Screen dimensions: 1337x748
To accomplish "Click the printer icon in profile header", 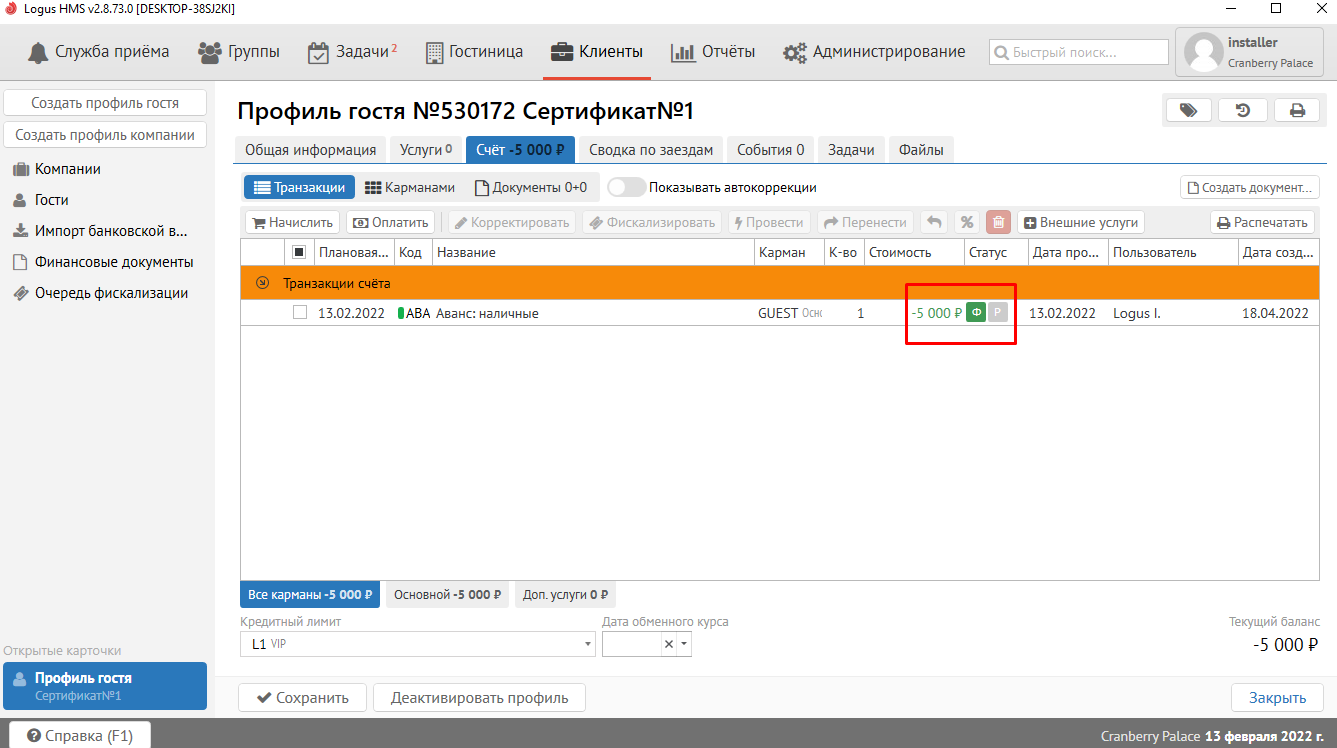I will (x=1297, y=110).
